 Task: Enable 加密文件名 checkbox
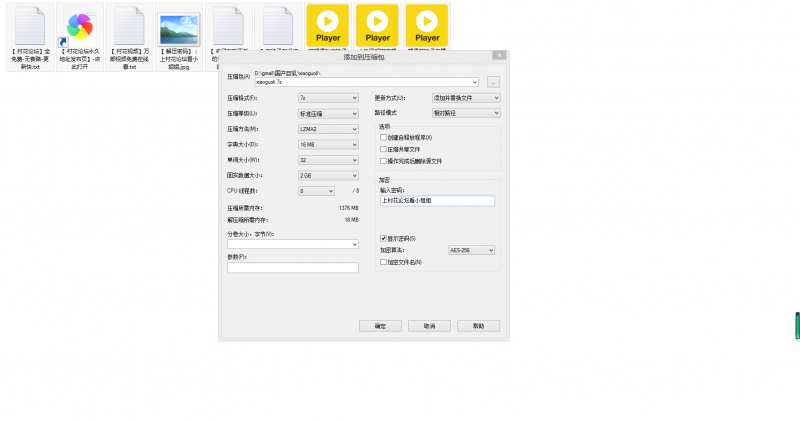(x=383, y=262)
